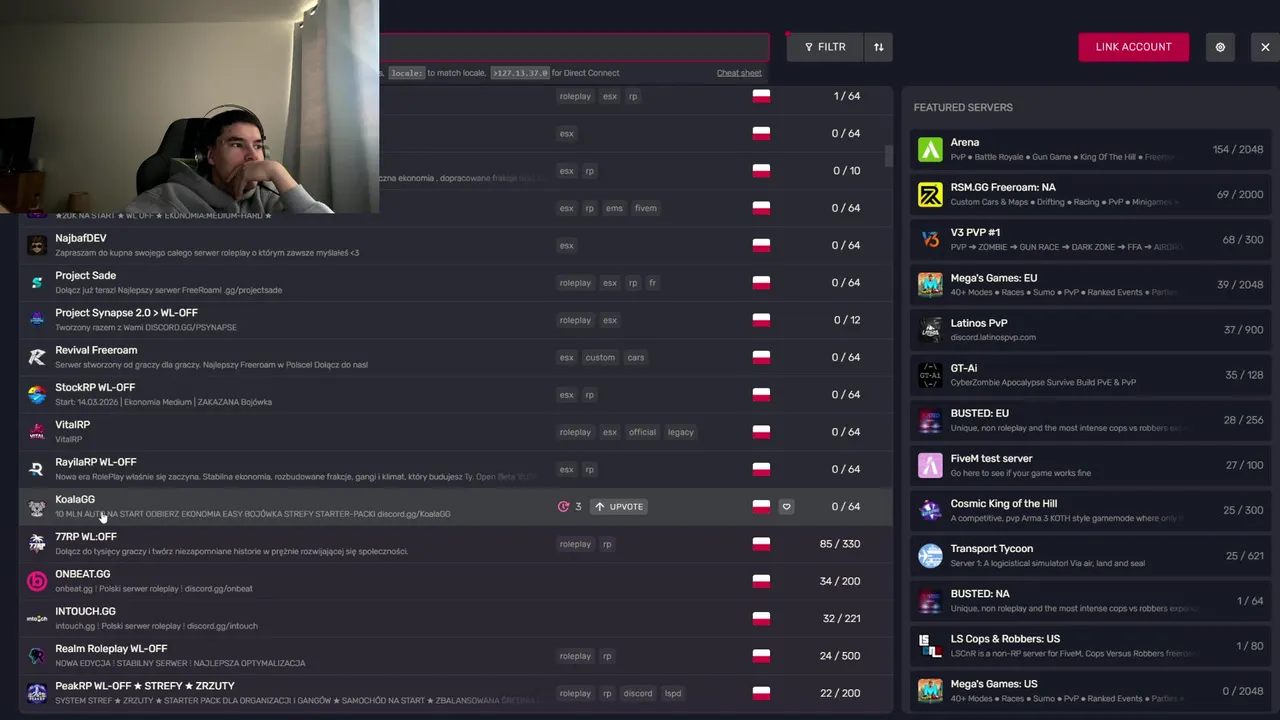
Task: Open Mega's Games: US icon
Action: pyautogui.click(x=930, y=691)
